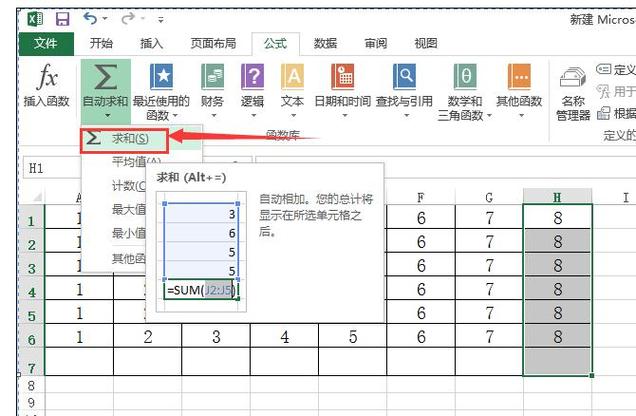Open the 文件 (File) tab
Viewport: 636px width, 416px height.
click(46, 43)
